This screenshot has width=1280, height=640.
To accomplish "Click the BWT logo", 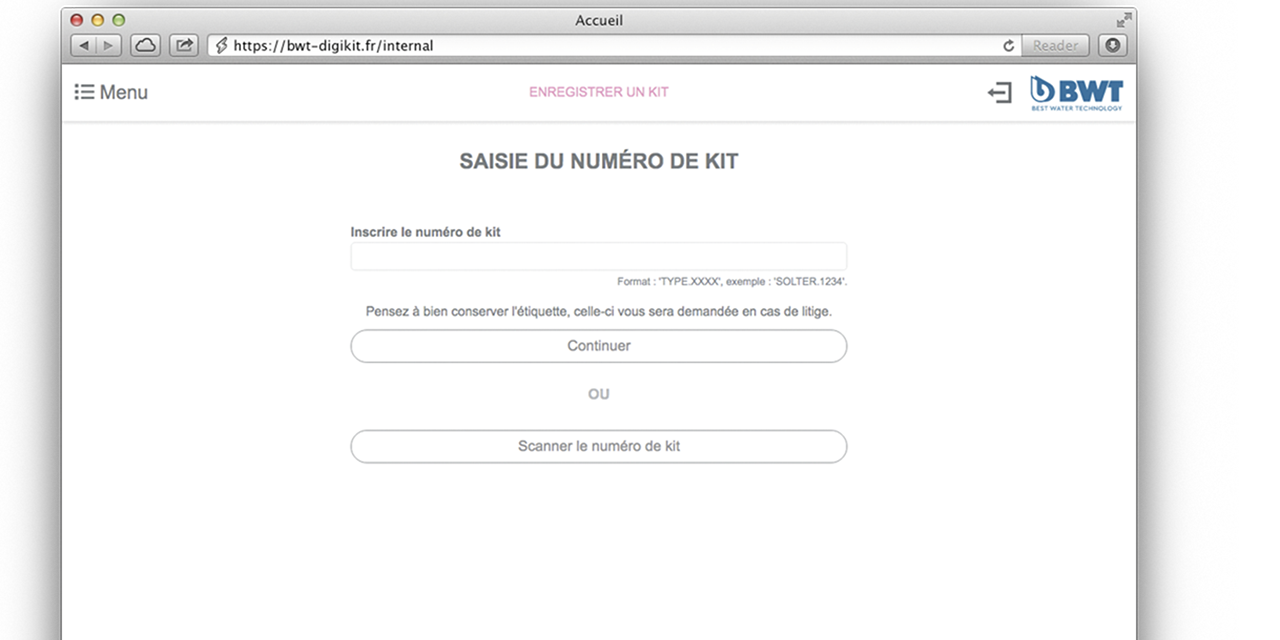I will 1076,93.
